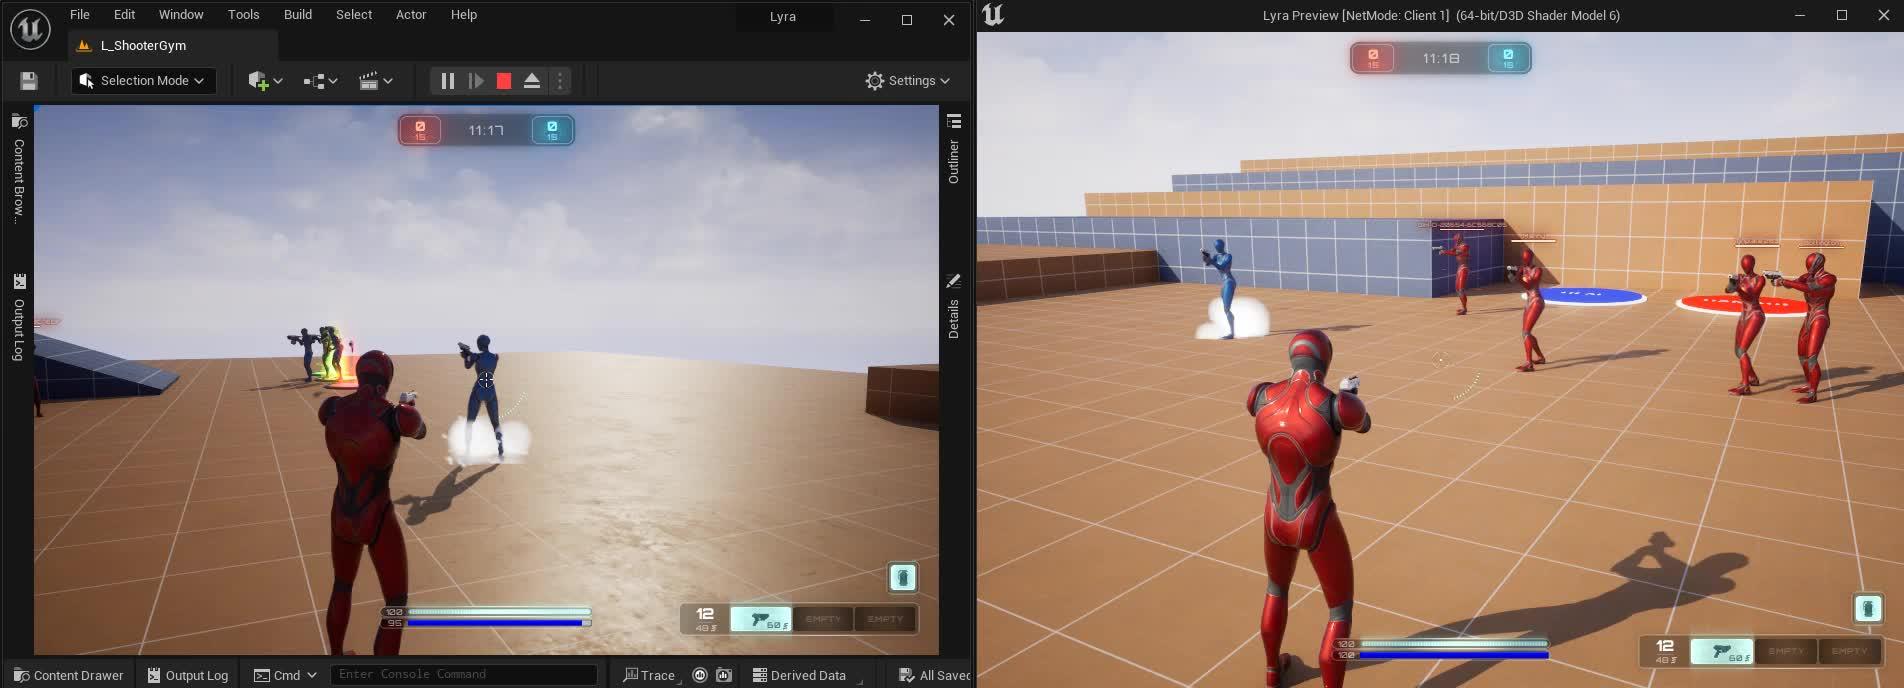Click the All Saved status indicator

pos(934,675)
